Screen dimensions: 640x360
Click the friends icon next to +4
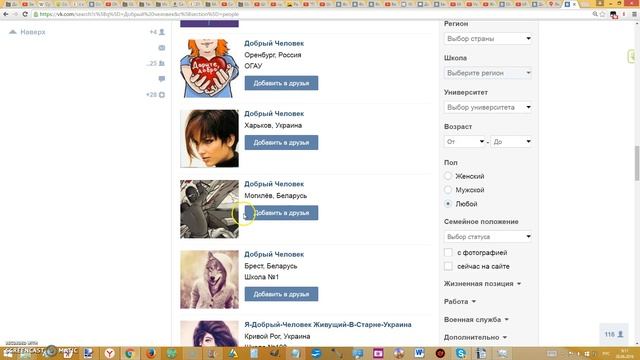[x=162, y=32]
